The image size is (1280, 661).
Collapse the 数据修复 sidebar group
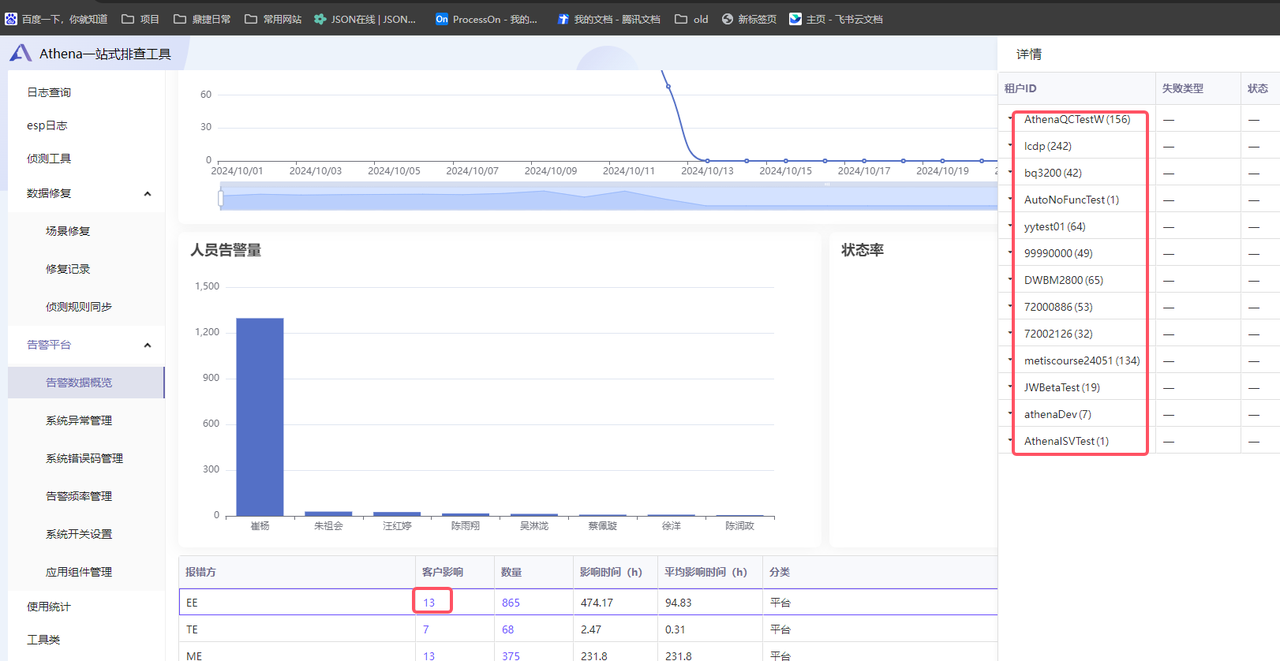click(x=147, y=194)
